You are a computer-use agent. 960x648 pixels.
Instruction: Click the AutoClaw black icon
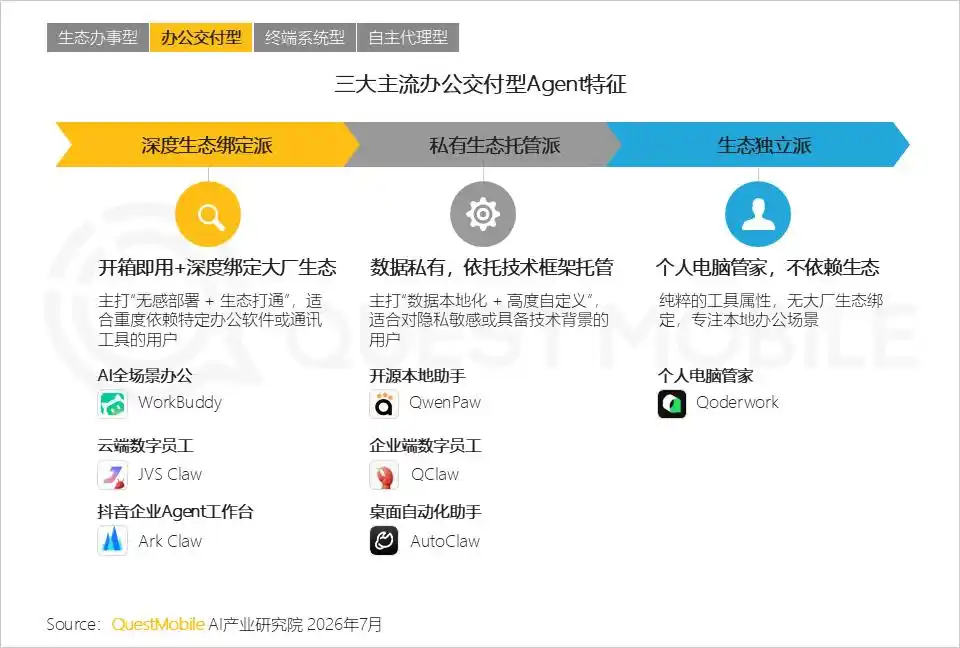pyautogui.click(x=384, y=541)
